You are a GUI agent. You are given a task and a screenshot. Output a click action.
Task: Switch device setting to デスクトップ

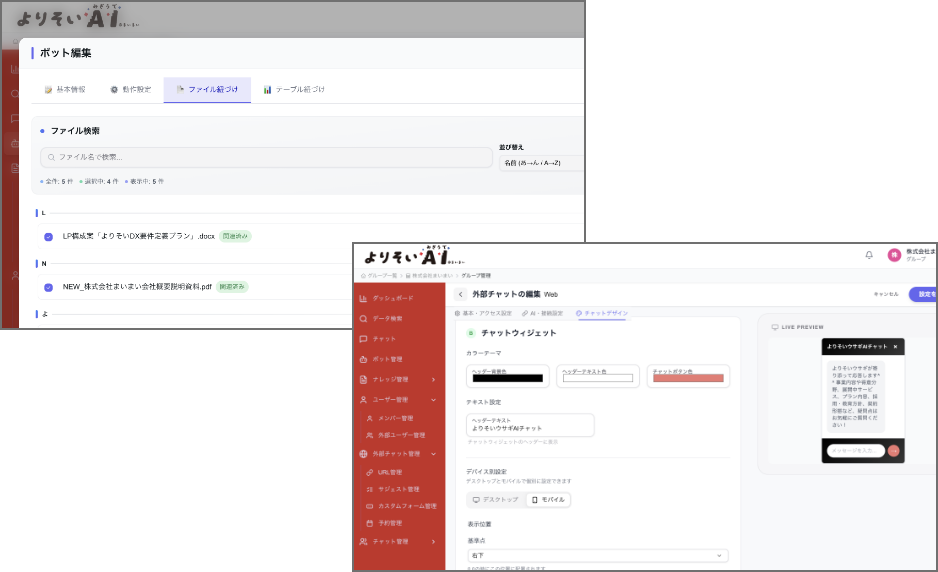click(496, 499)
